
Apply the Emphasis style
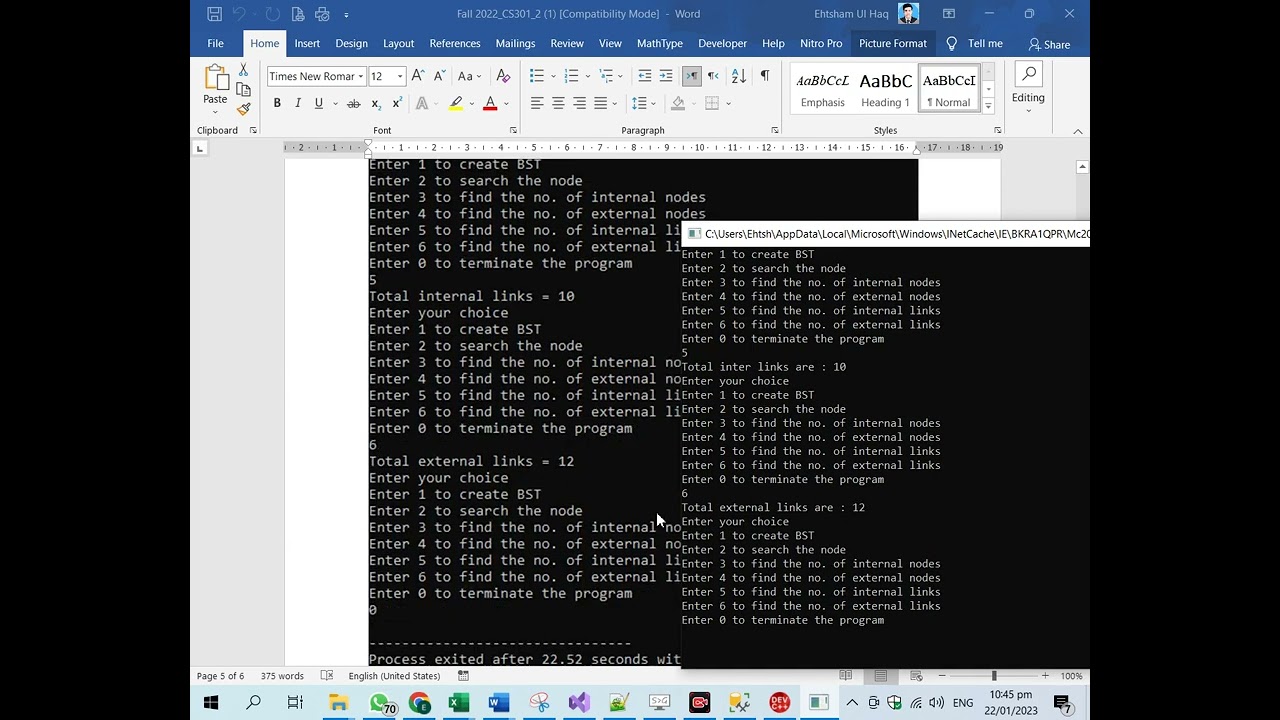823,89
